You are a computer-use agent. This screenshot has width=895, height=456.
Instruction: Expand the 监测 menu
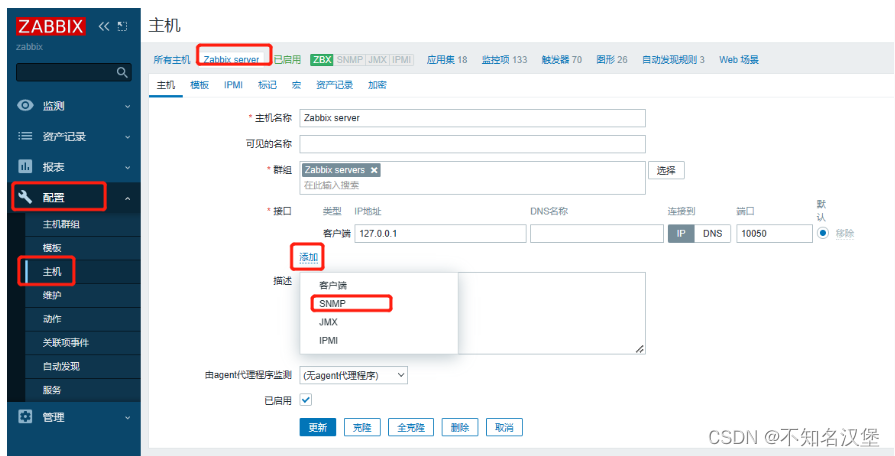click(x=127, y=106)
